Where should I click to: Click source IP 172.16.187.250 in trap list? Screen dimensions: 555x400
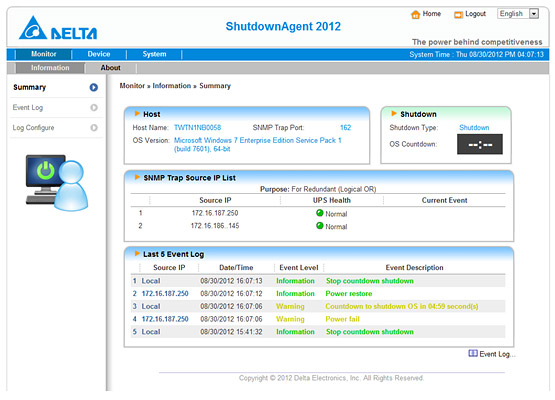pos(215,213)
